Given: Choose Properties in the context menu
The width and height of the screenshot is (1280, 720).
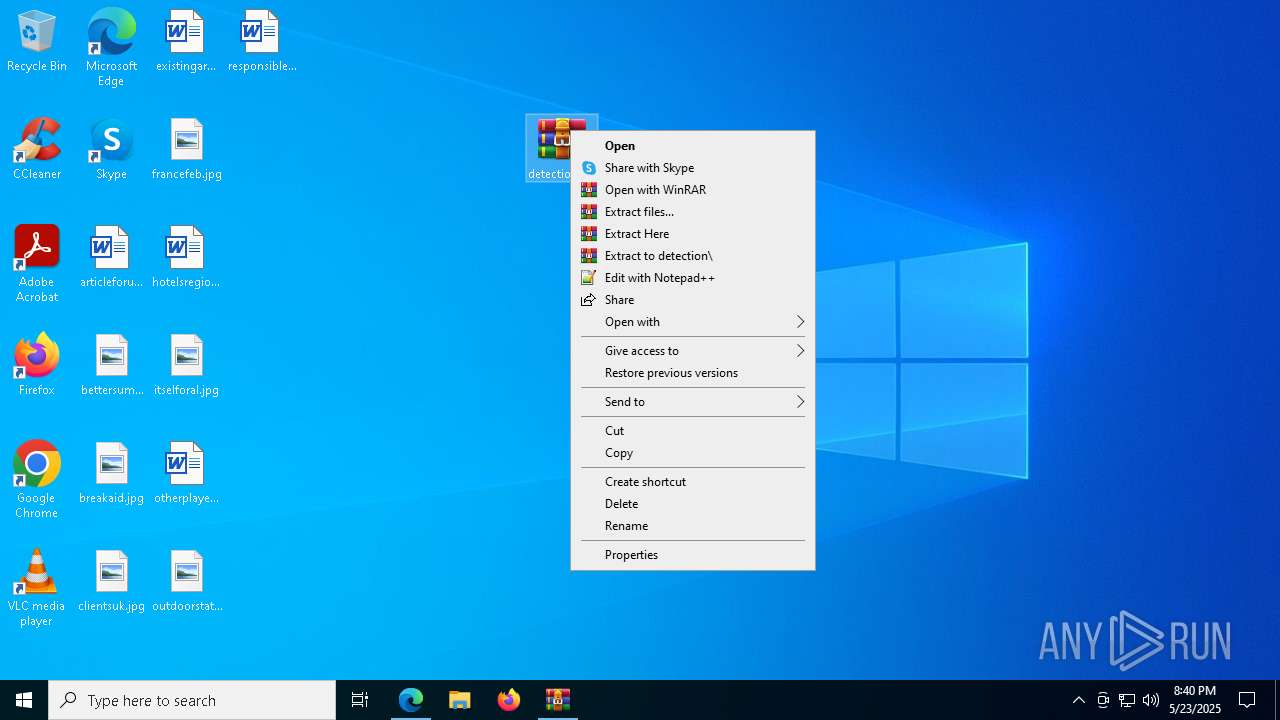Looking at the screenshot, I should [x=693, y=555].
